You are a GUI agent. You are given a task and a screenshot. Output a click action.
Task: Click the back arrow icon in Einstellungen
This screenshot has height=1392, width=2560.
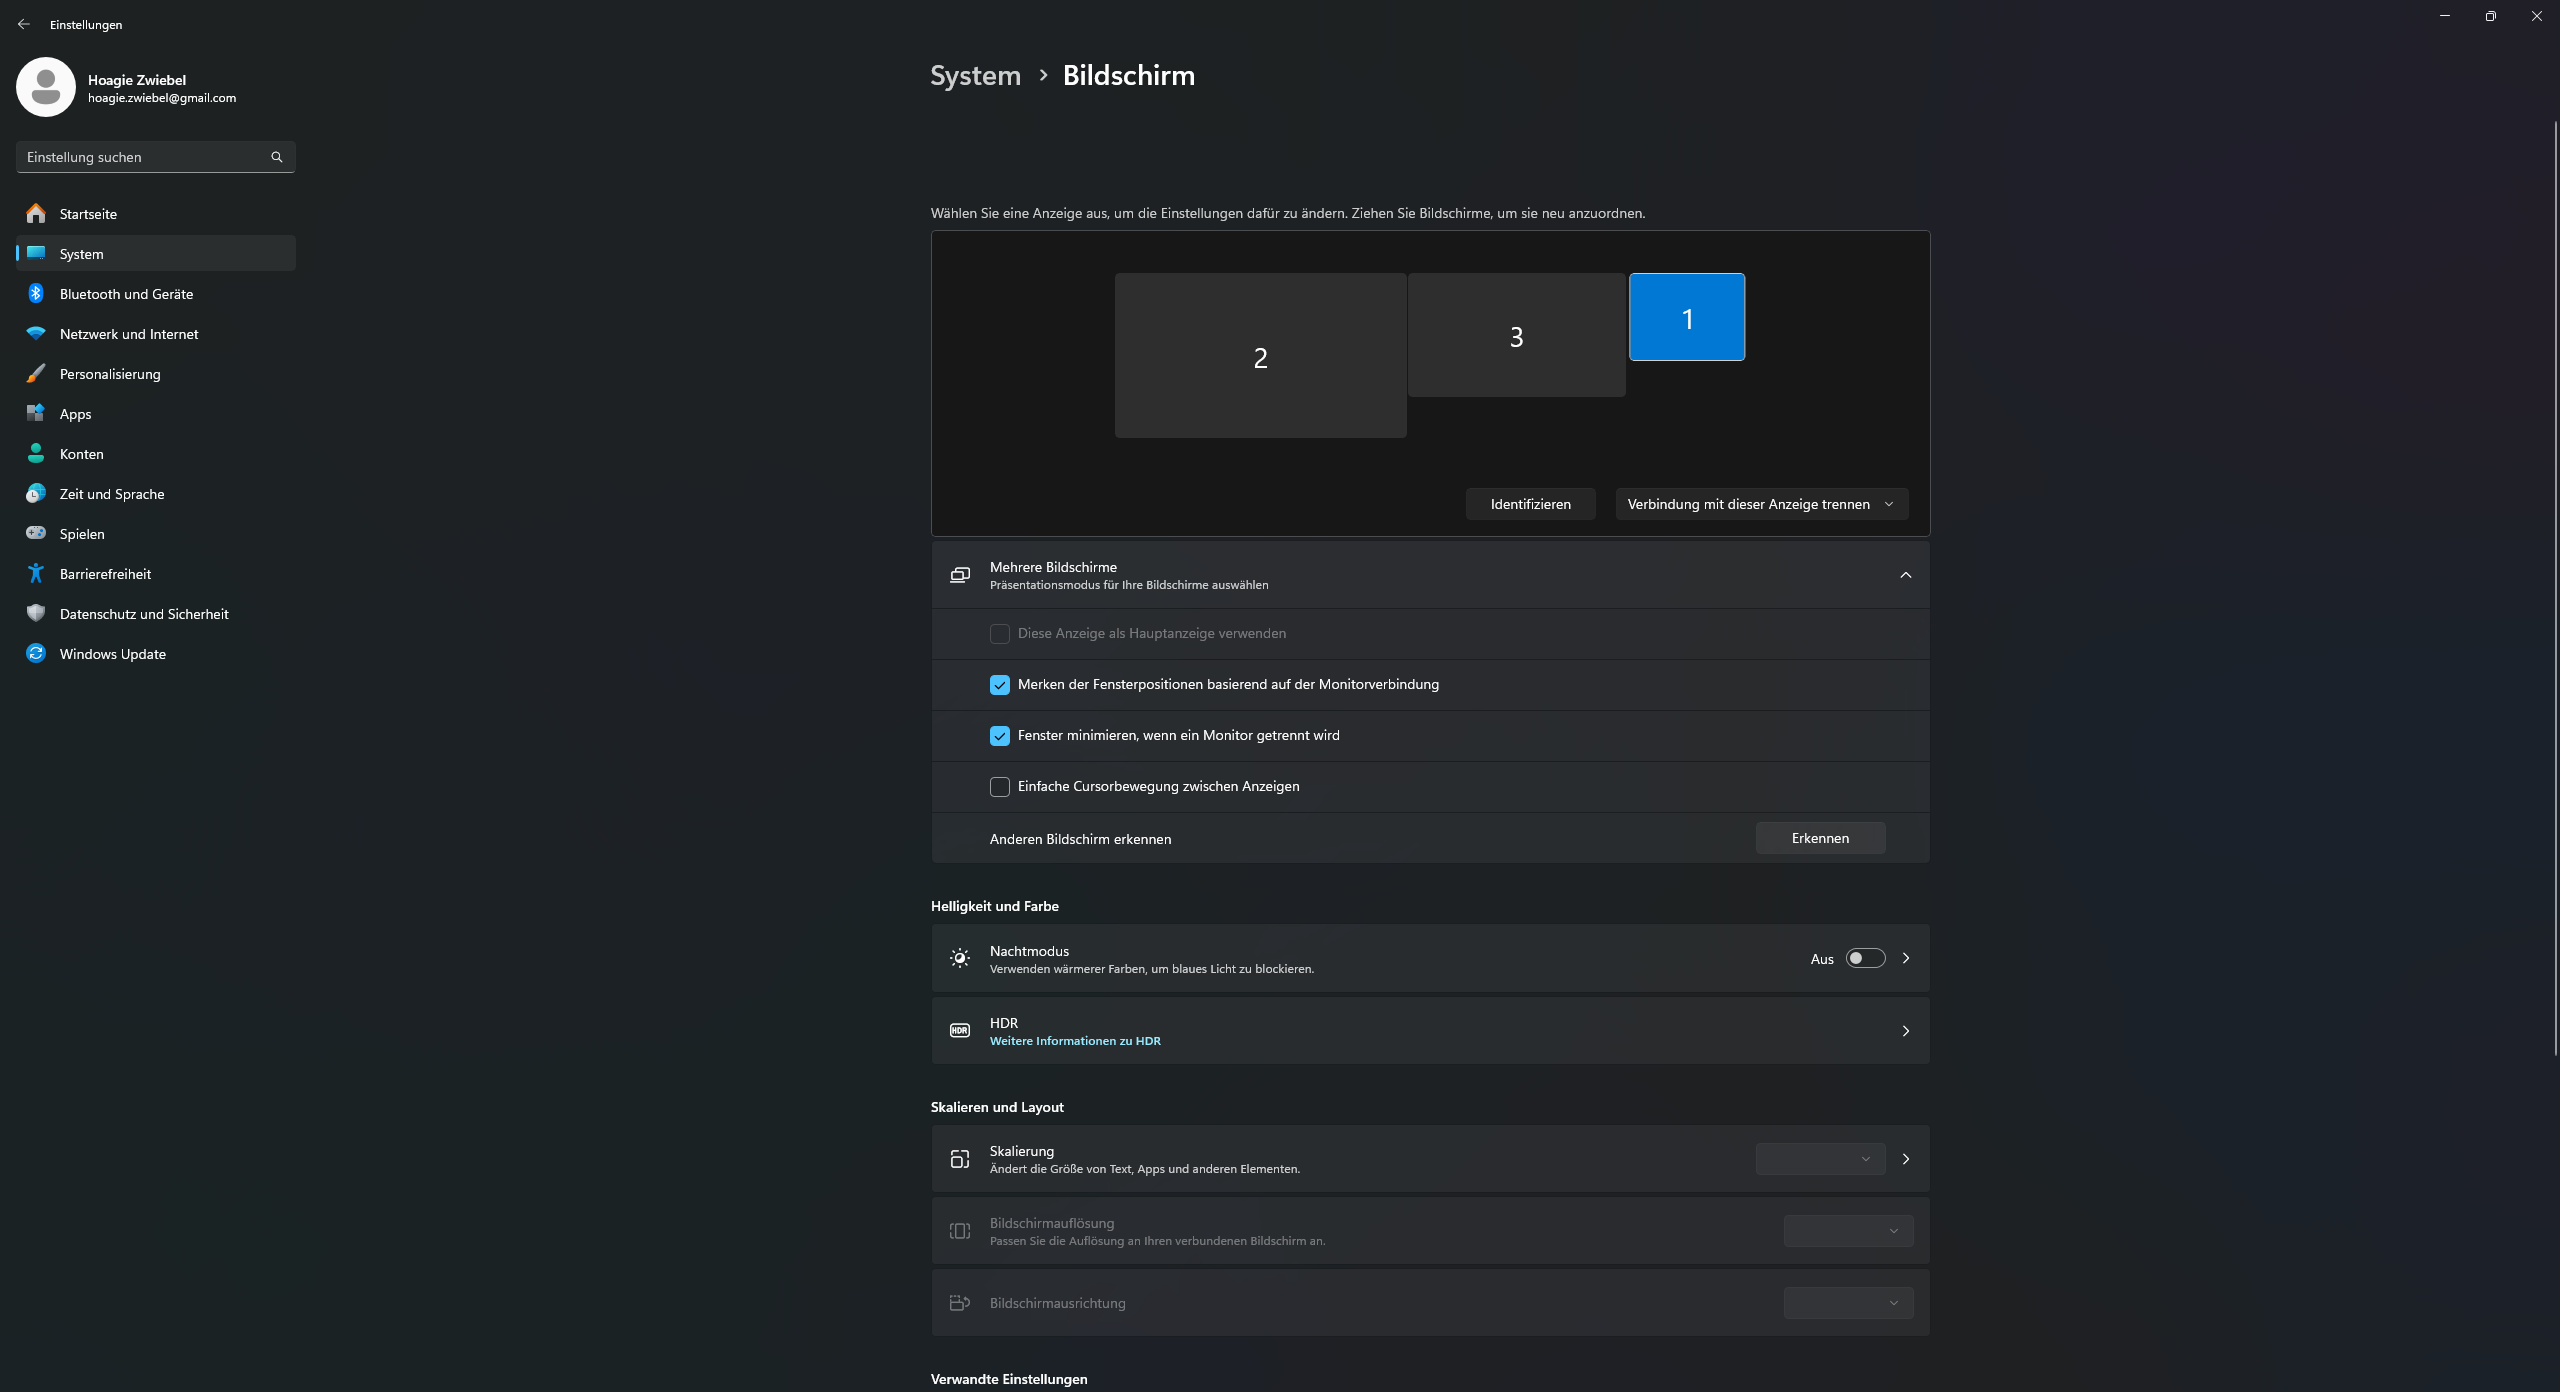(24, 24)
